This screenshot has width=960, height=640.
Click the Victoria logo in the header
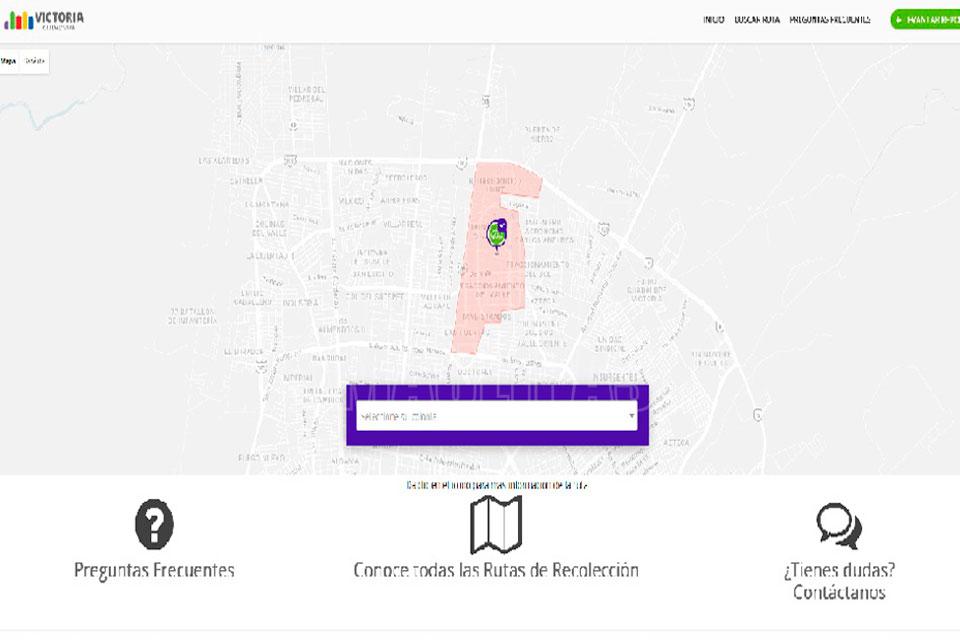[x=44, y=19]
